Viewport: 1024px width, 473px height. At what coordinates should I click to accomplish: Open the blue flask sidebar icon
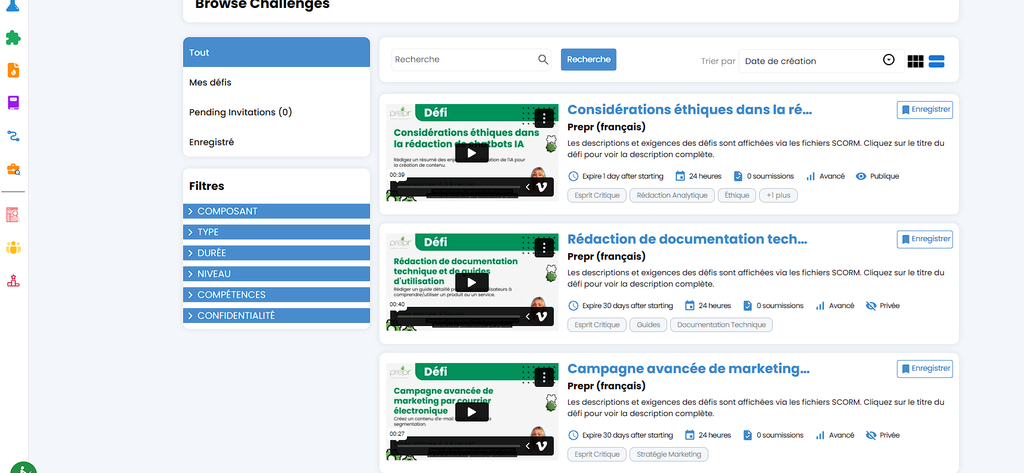click(13, 5)
